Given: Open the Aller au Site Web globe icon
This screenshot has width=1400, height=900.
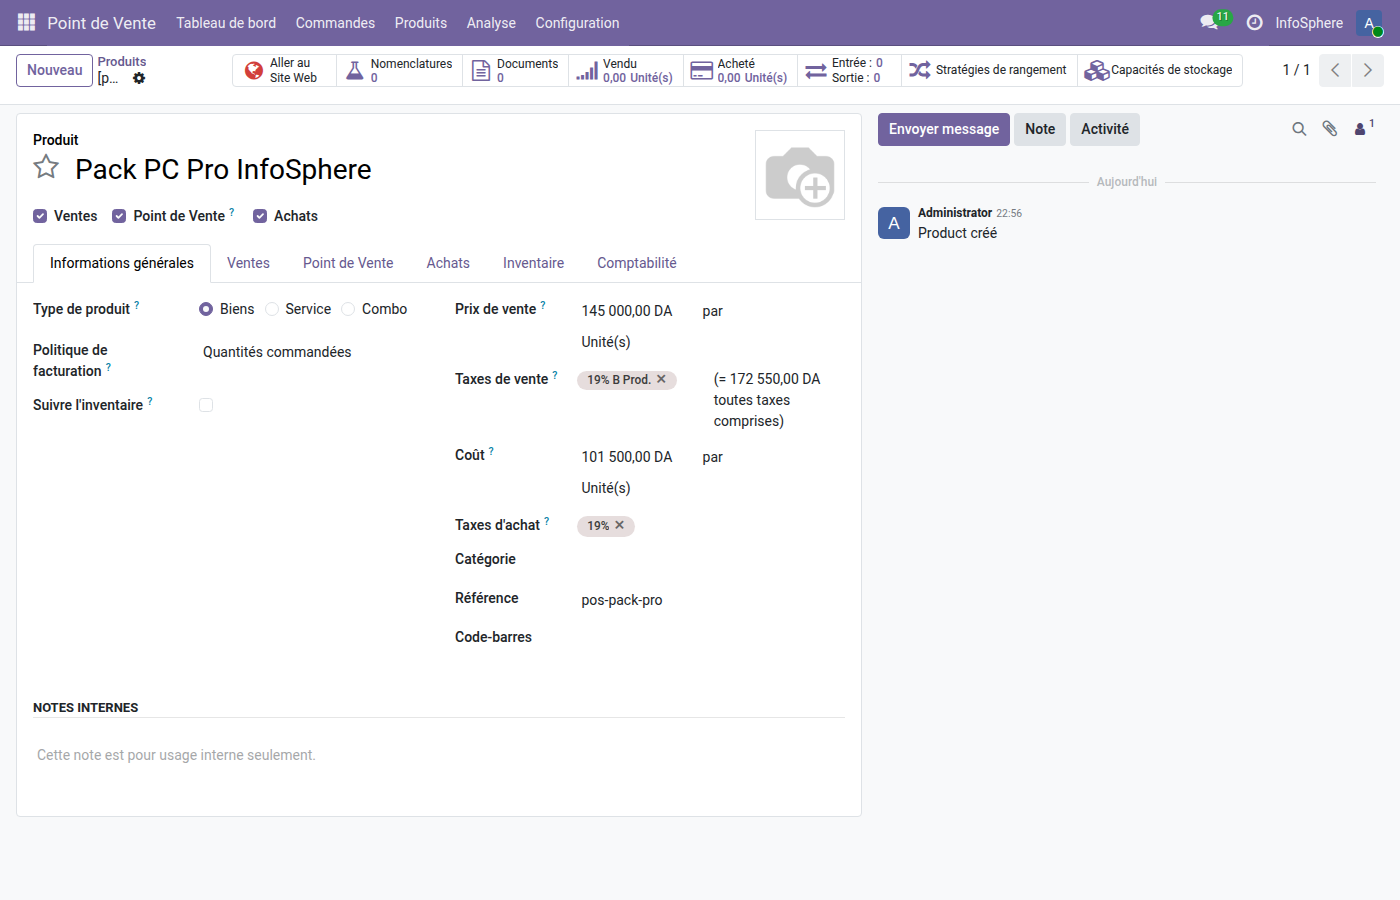Looking at the screenshot, I should 255,70.
